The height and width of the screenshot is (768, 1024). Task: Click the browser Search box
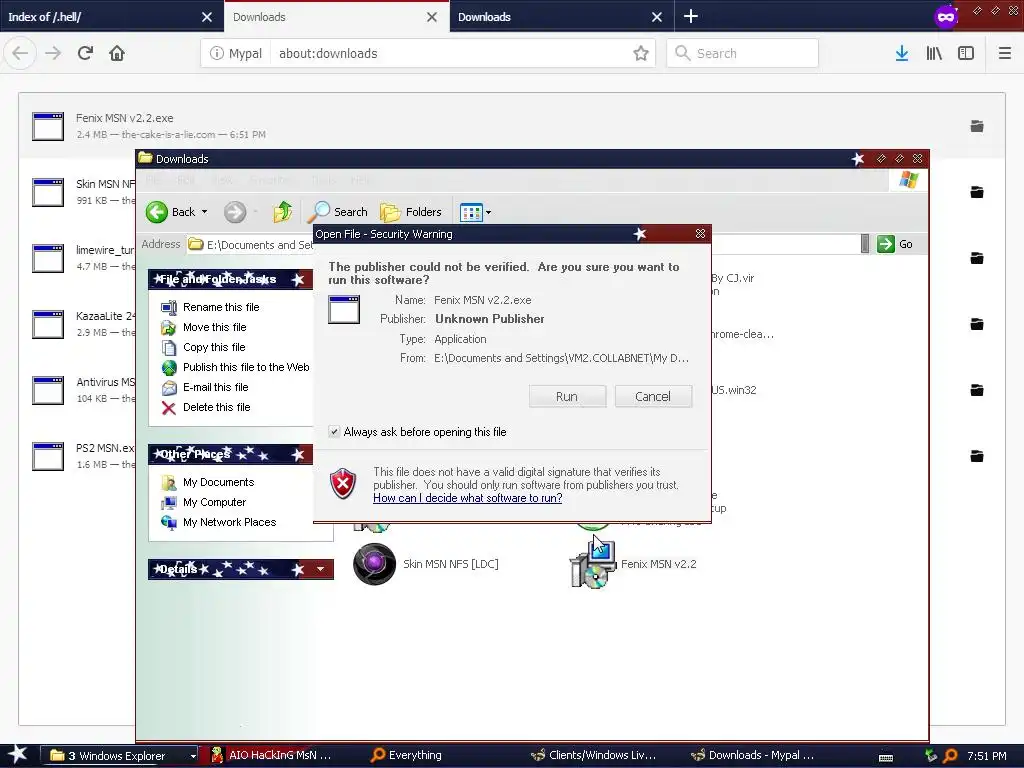point(743,54)
